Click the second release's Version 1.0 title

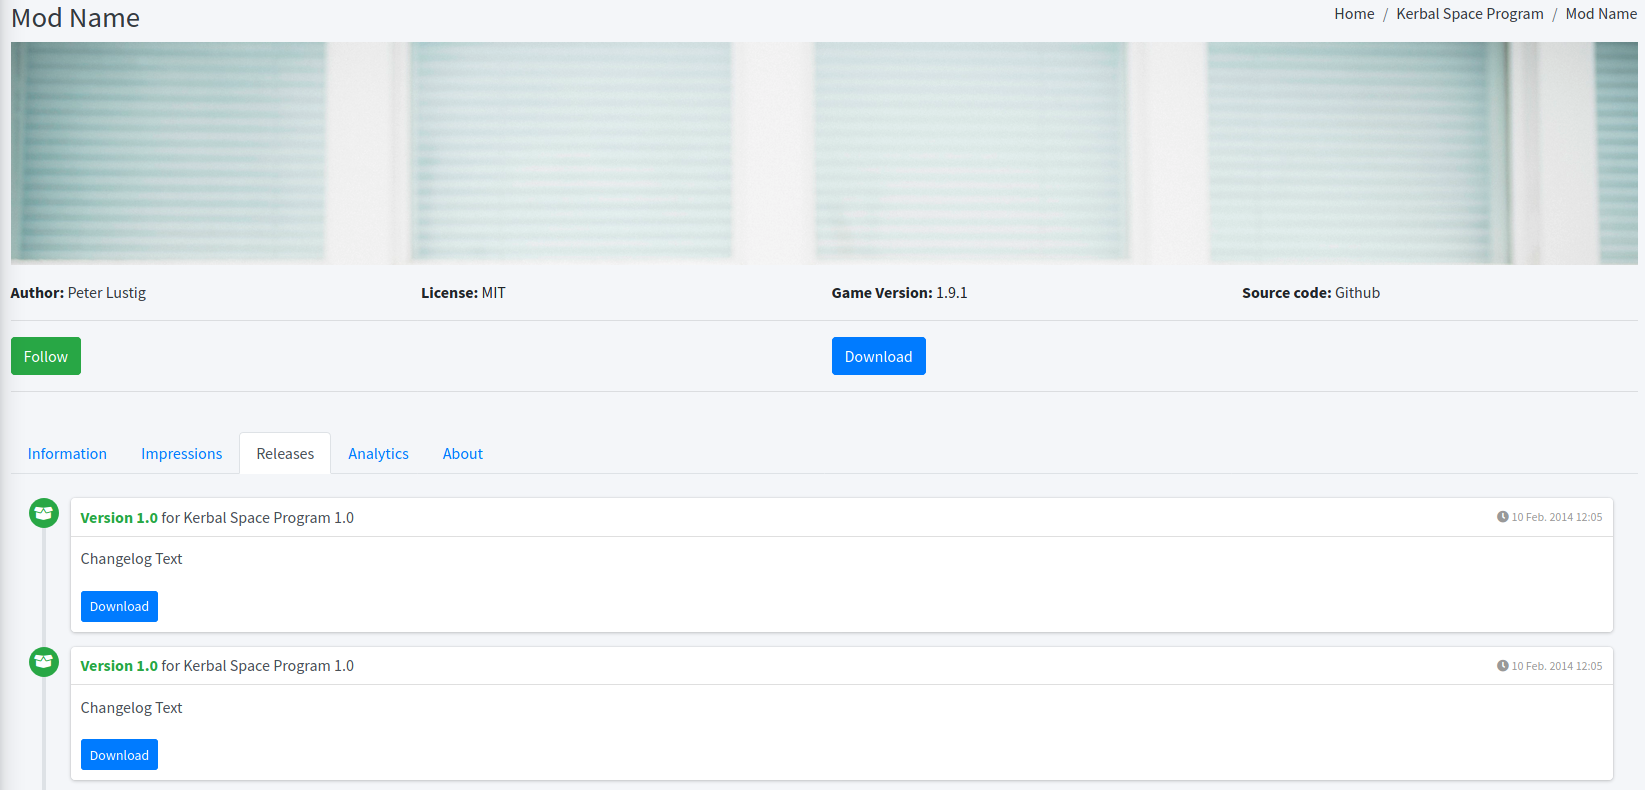119,666
